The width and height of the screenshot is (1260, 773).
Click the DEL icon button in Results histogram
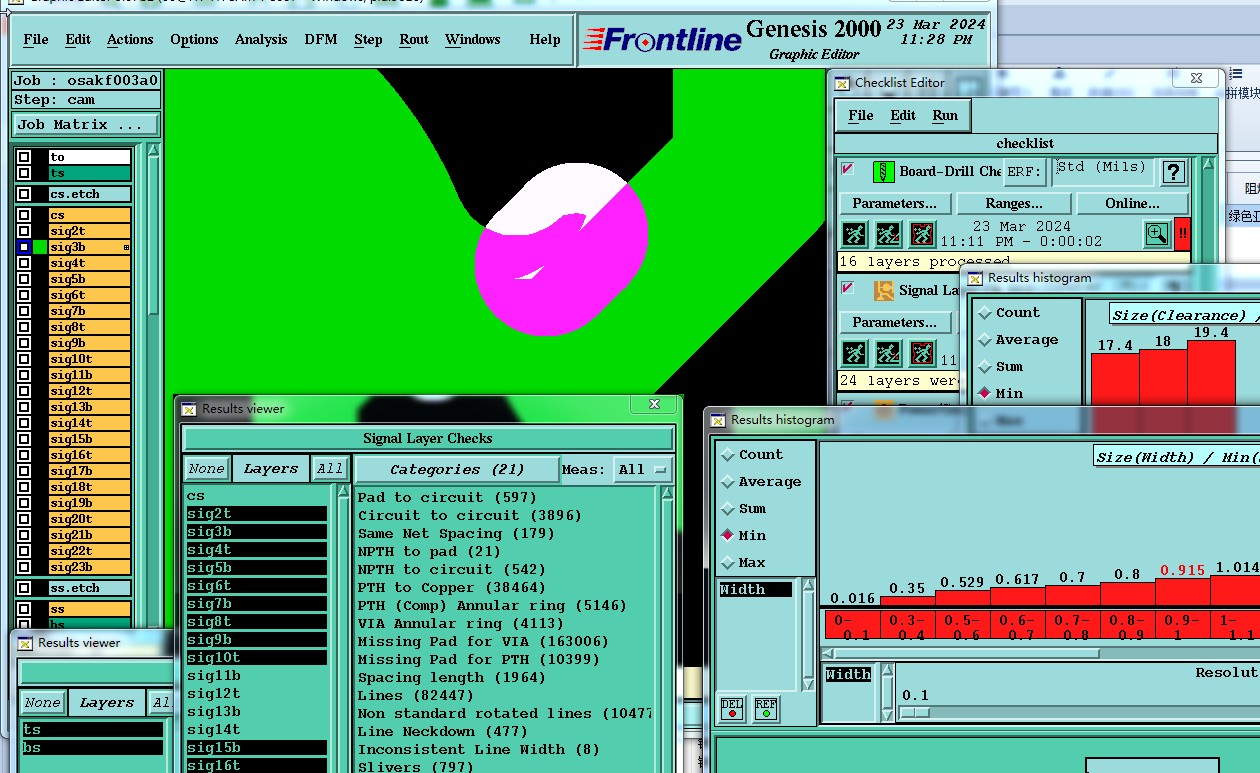(732, 709)
